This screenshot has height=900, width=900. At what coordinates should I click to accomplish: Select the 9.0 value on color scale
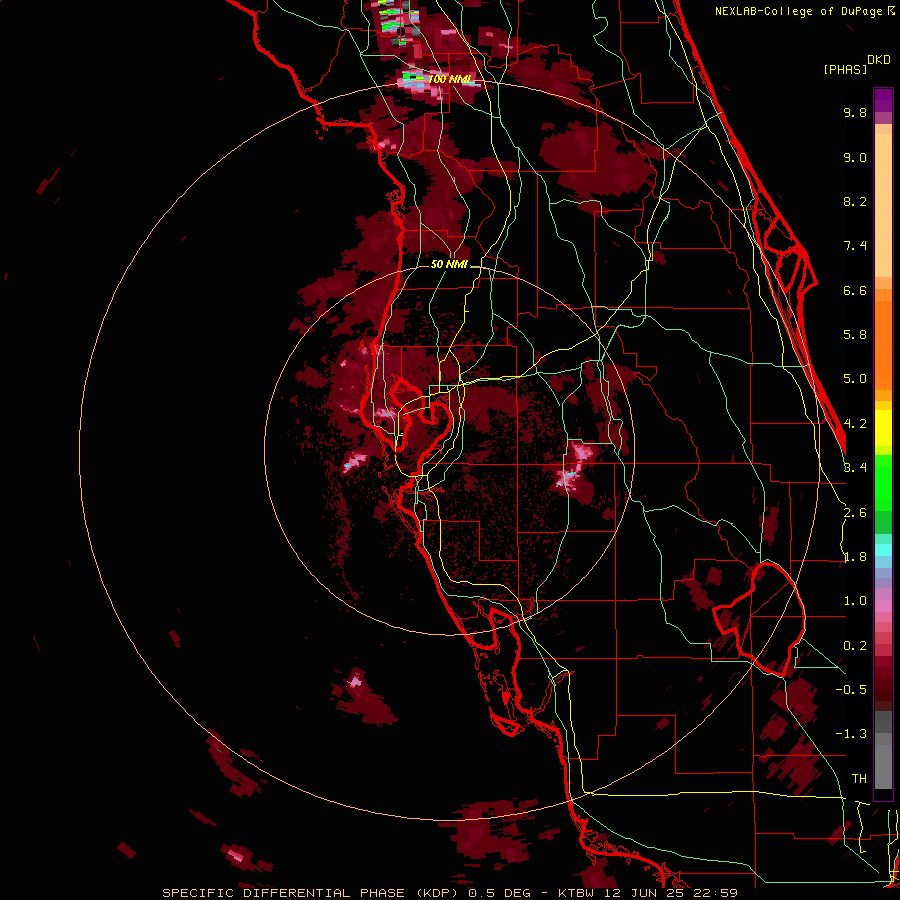point(855,157)
